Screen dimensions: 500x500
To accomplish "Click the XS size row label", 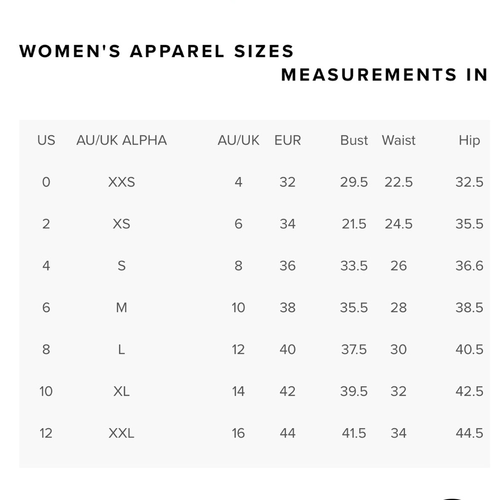I will (x=121, y=224).
